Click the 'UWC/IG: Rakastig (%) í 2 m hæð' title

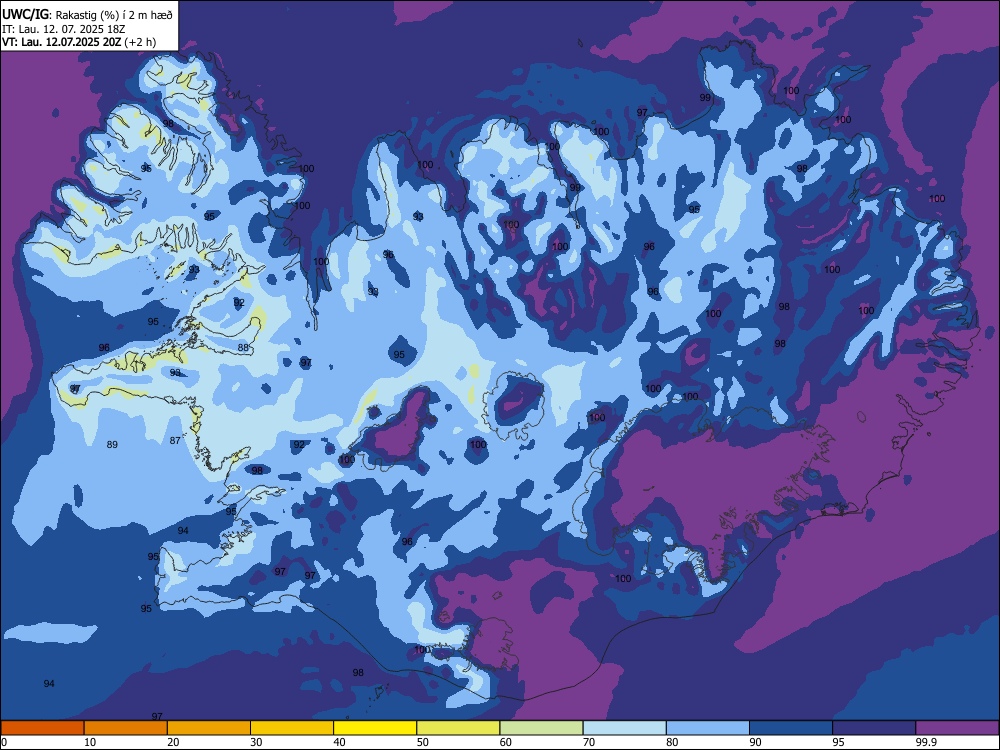point(87,15)
